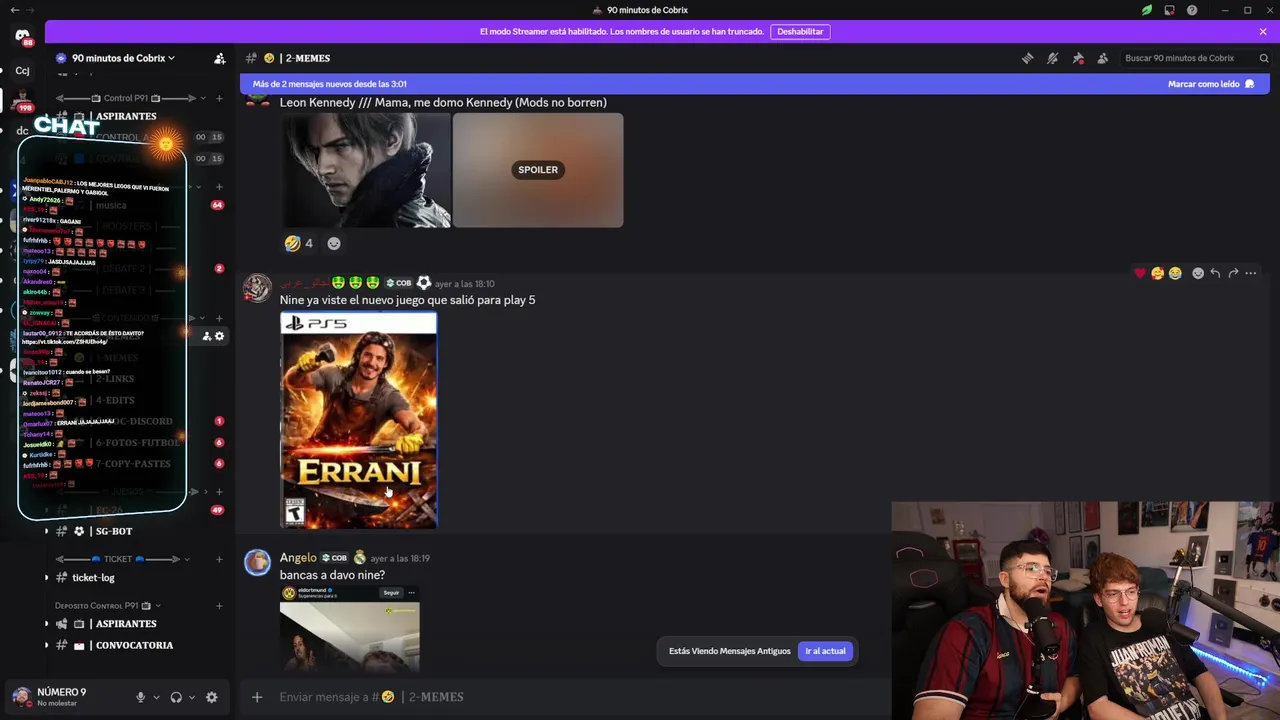Image resolution: width=1280 pixels, height=720 pixels.
Task: Click the invite people icon beside server name
Action: tap(220, 58)
